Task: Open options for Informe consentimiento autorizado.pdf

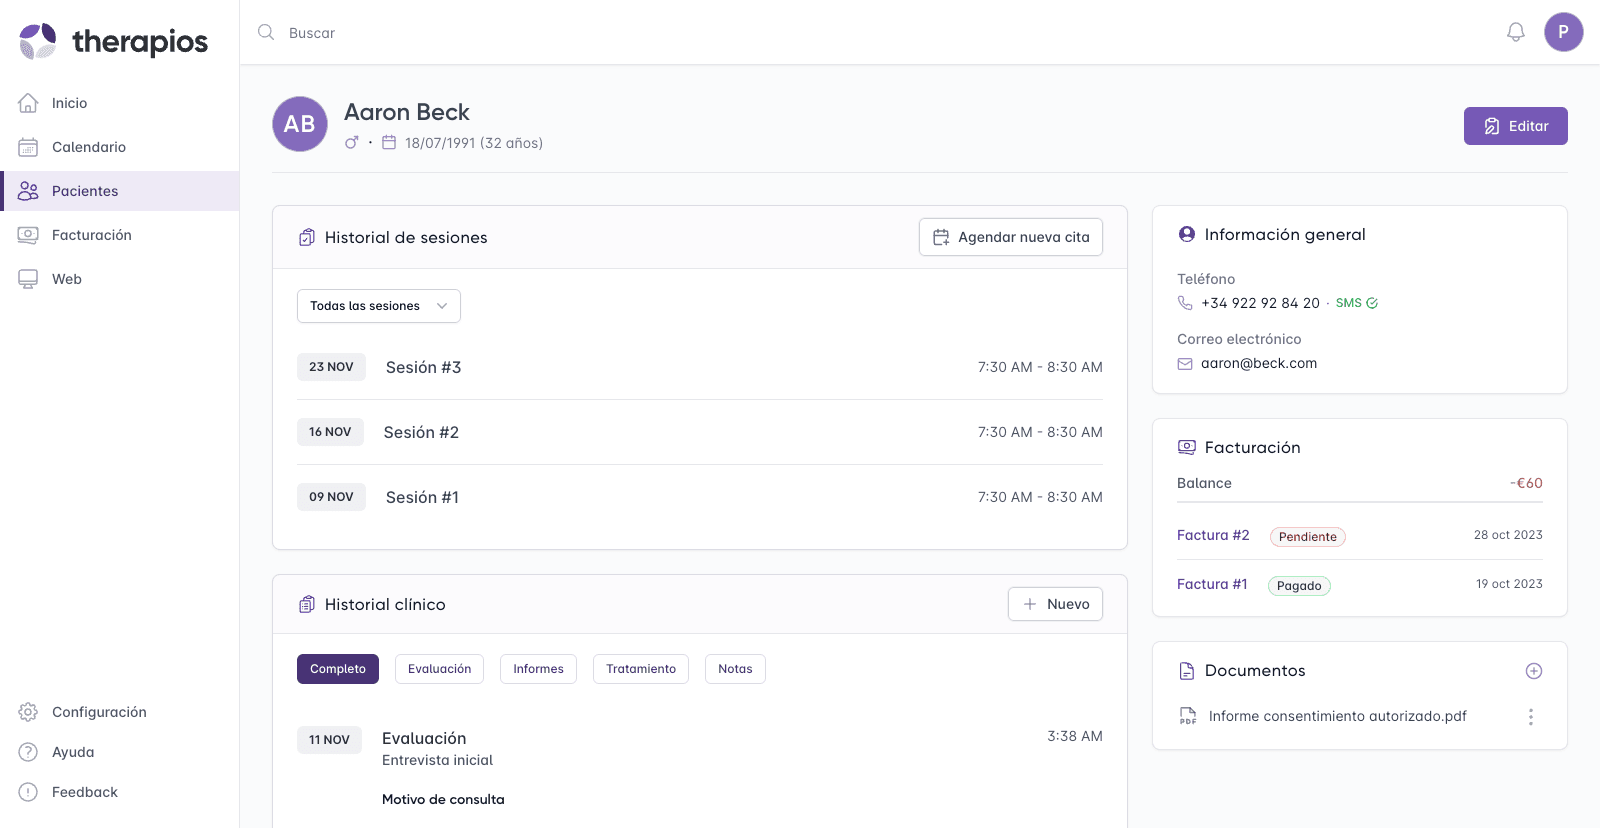Action: click(1530, 717)
